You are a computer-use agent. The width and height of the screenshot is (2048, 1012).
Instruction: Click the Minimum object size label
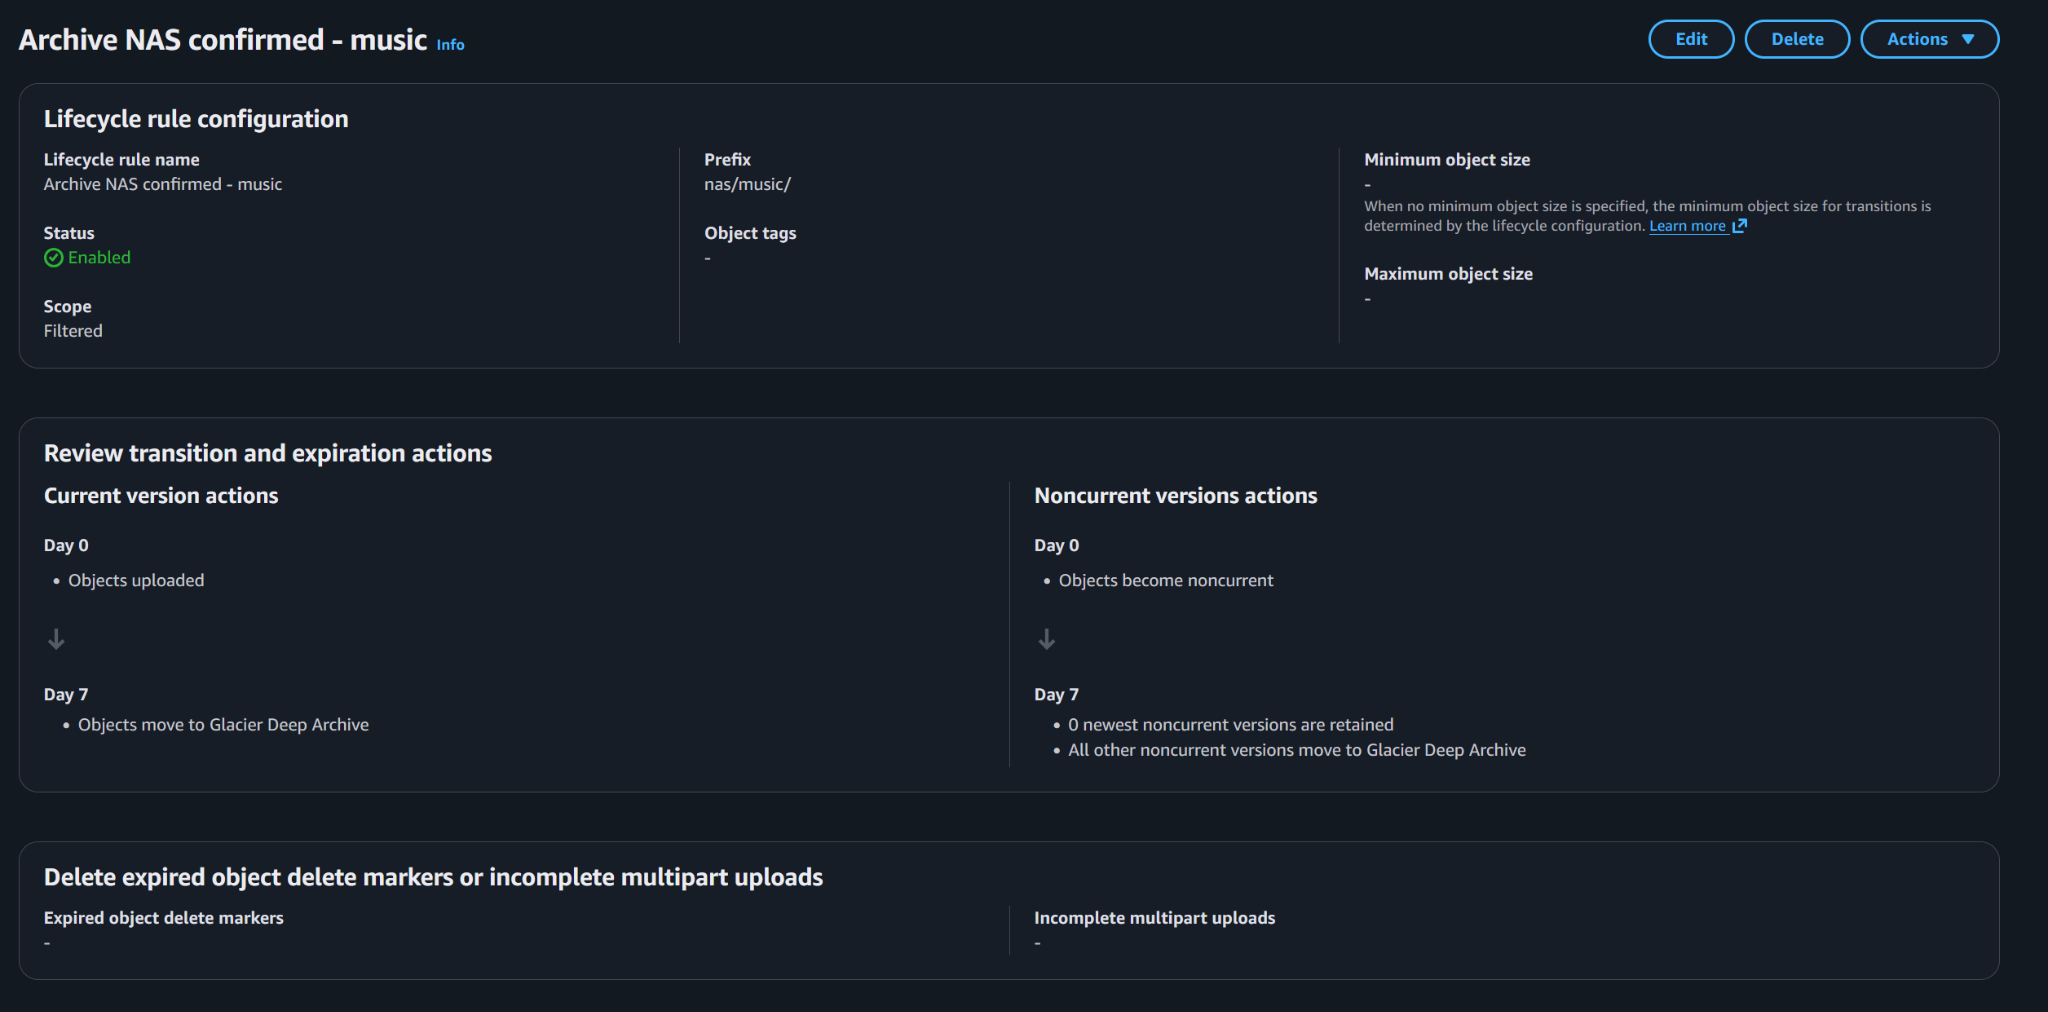click(1447, 160)
